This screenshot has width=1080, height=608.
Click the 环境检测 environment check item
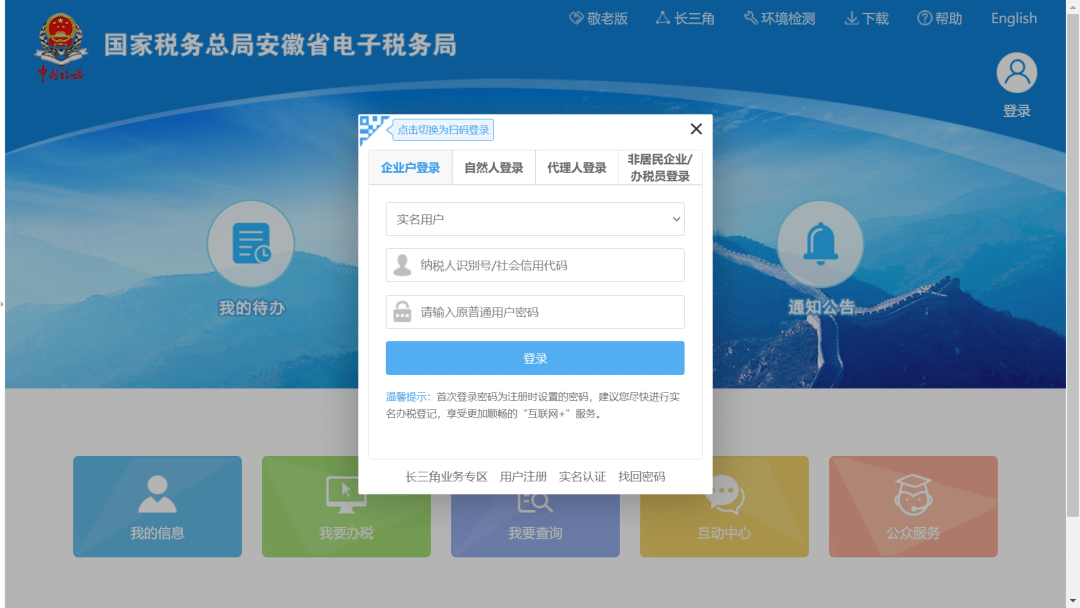click(779, 18)
